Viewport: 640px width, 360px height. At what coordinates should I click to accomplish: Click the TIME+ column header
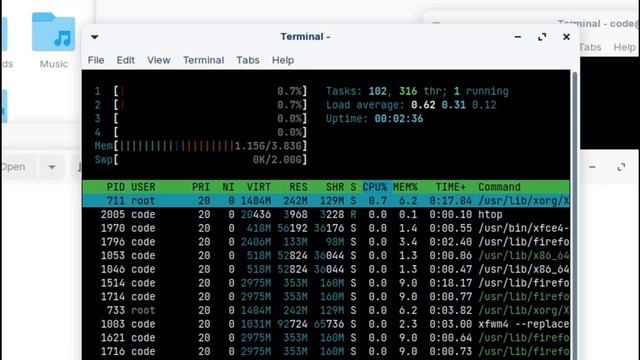click(450, 187)
